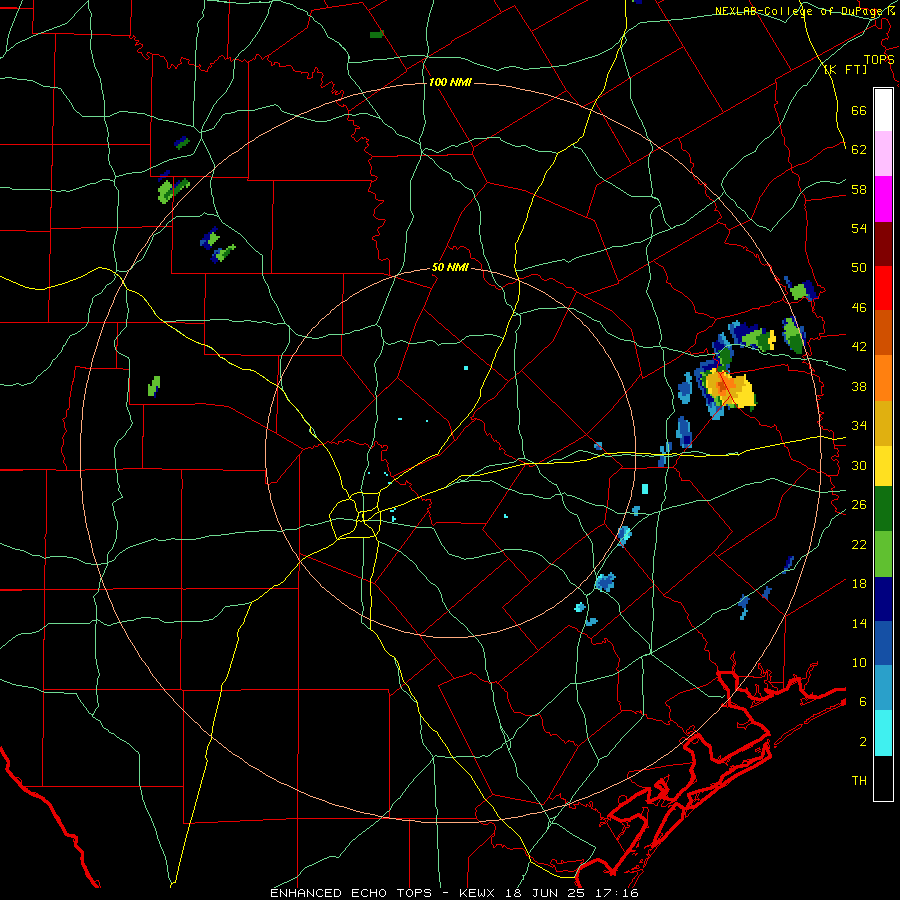Select the light pink legend swatch

pos(883,154)
